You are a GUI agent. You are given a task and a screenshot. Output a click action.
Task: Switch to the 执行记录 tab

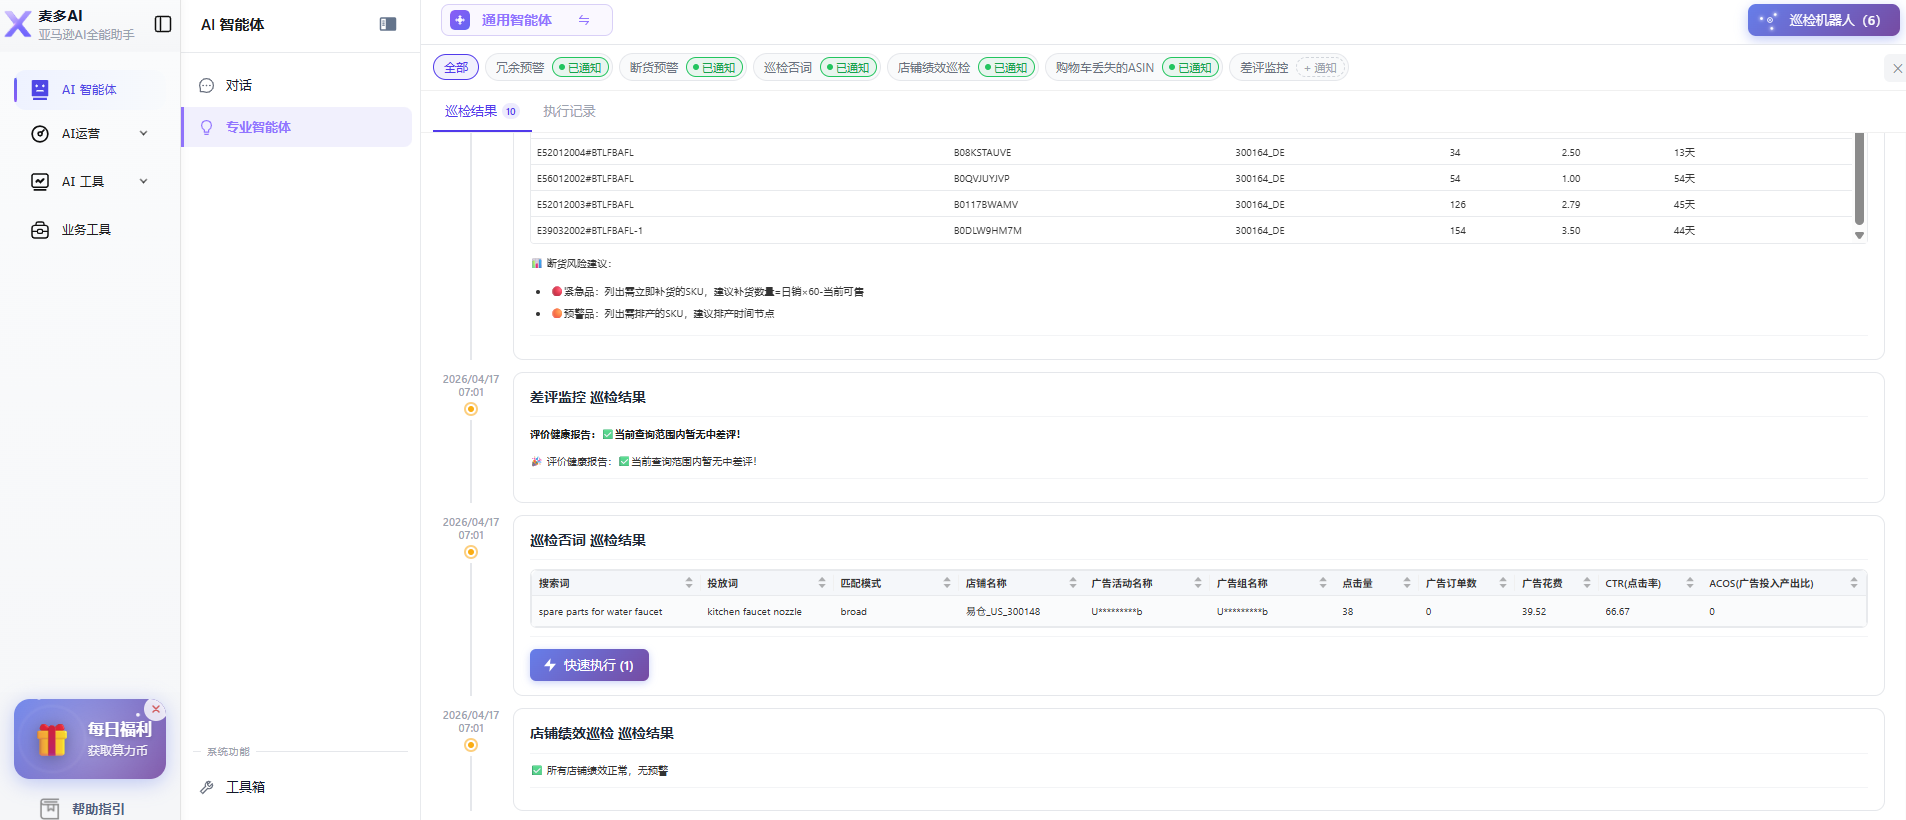(x=569, y=111)
